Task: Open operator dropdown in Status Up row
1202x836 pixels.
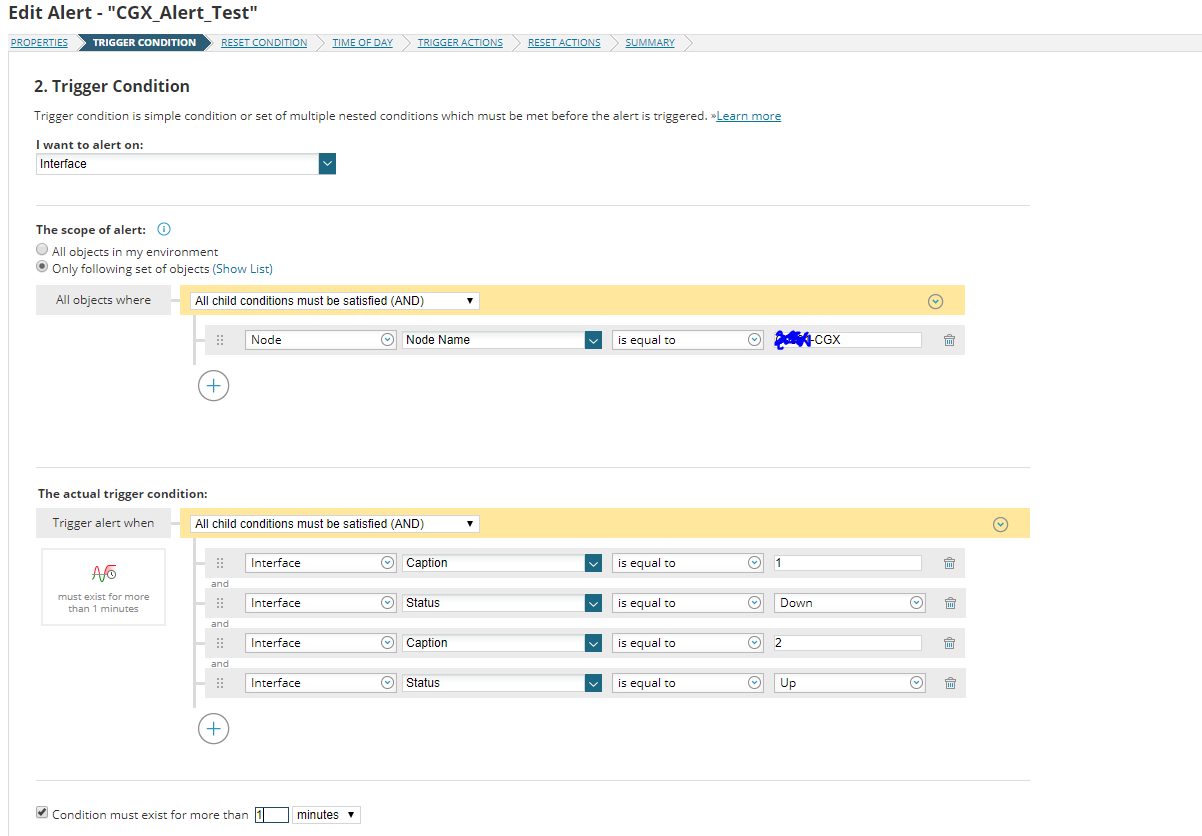Action: (x=688, y=683)
